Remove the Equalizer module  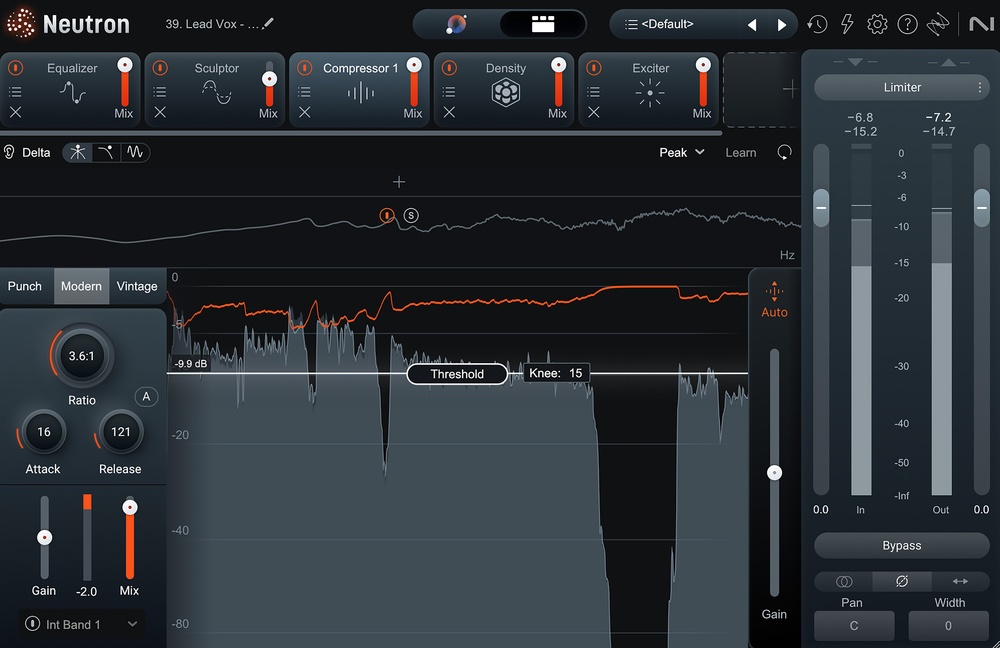(x=15, y=112)
